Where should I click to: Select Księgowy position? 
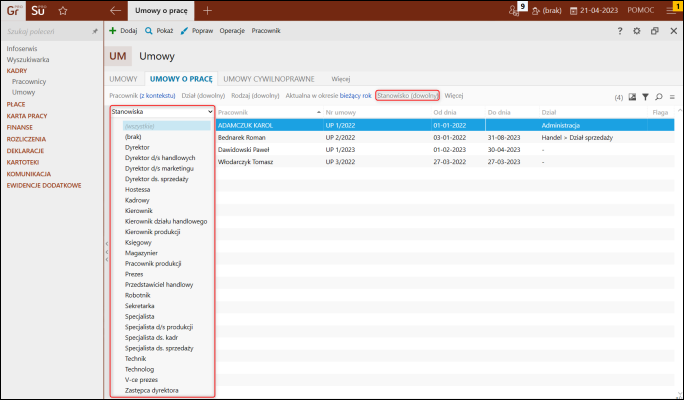(x=138, y=243)
